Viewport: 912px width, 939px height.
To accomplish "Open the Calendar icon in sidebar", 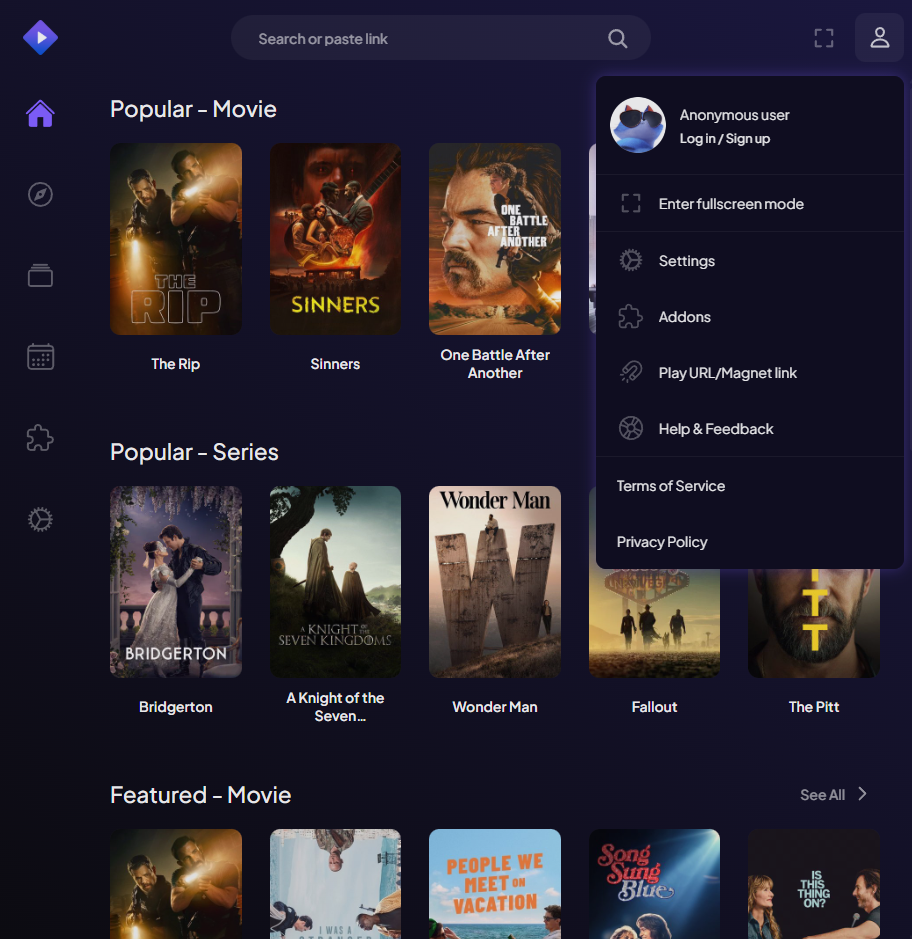I will tap(40, 357).
